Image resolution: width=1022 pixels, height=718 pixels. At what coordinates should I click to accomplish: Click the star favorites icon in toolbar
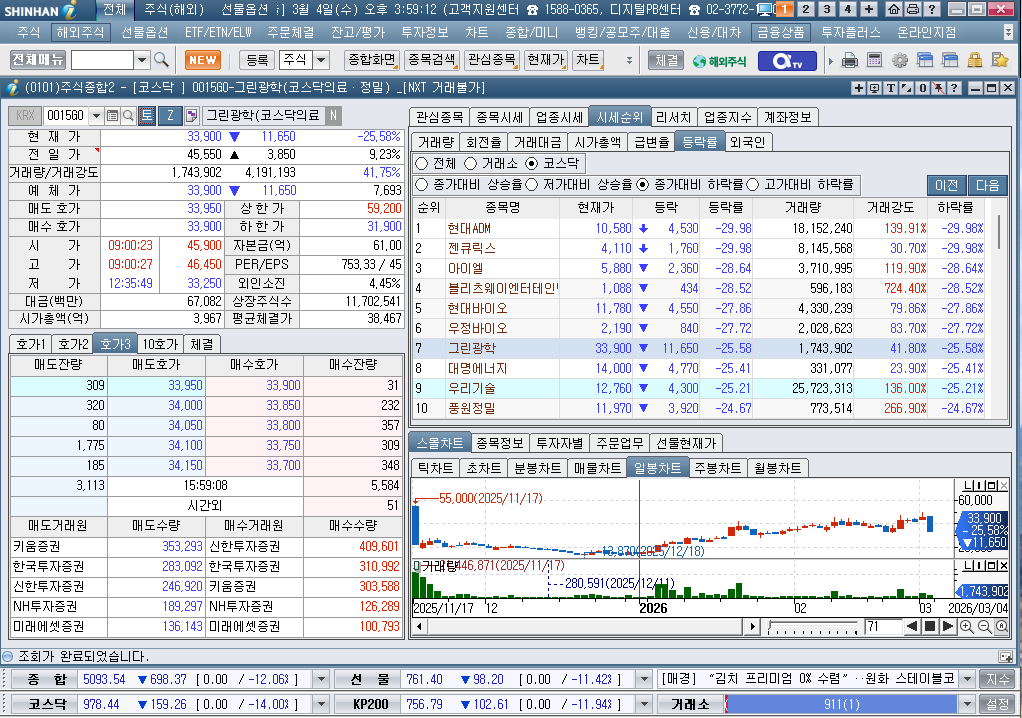pyautogui.click(x=1000, y=61)
